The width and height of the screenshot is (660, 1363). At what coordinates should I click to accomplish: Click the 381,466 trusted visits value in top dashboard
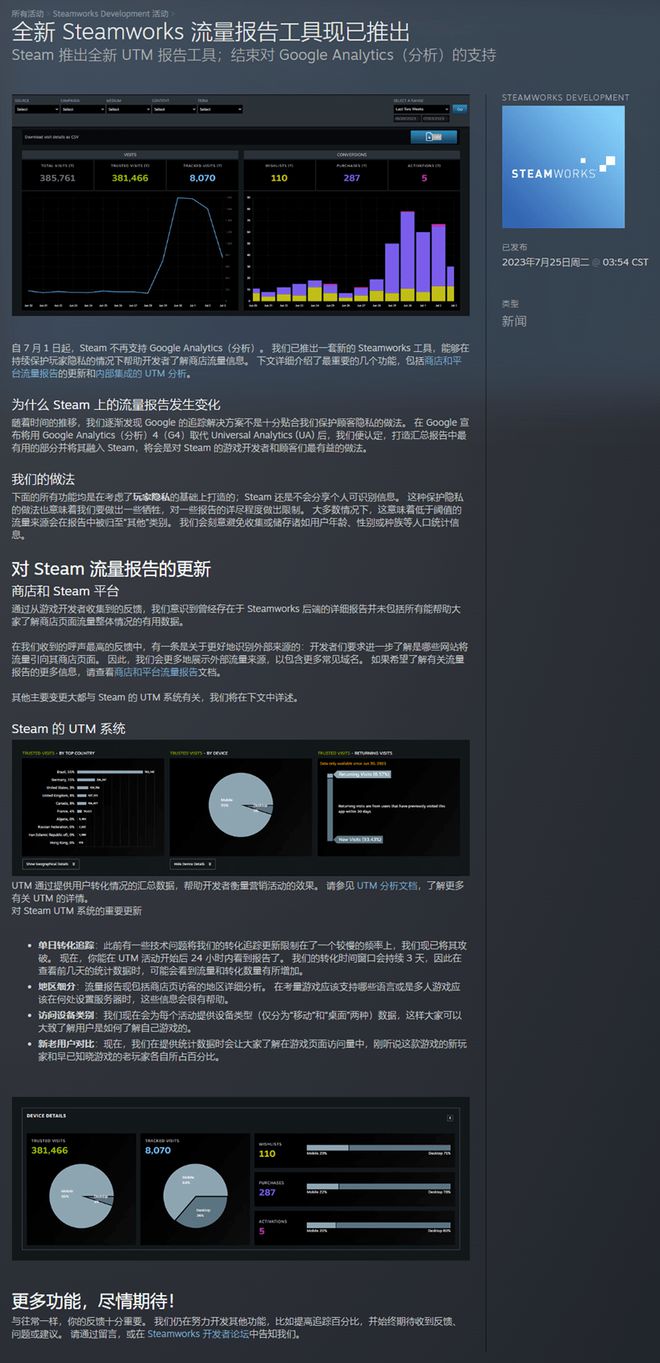click(129, 178)
